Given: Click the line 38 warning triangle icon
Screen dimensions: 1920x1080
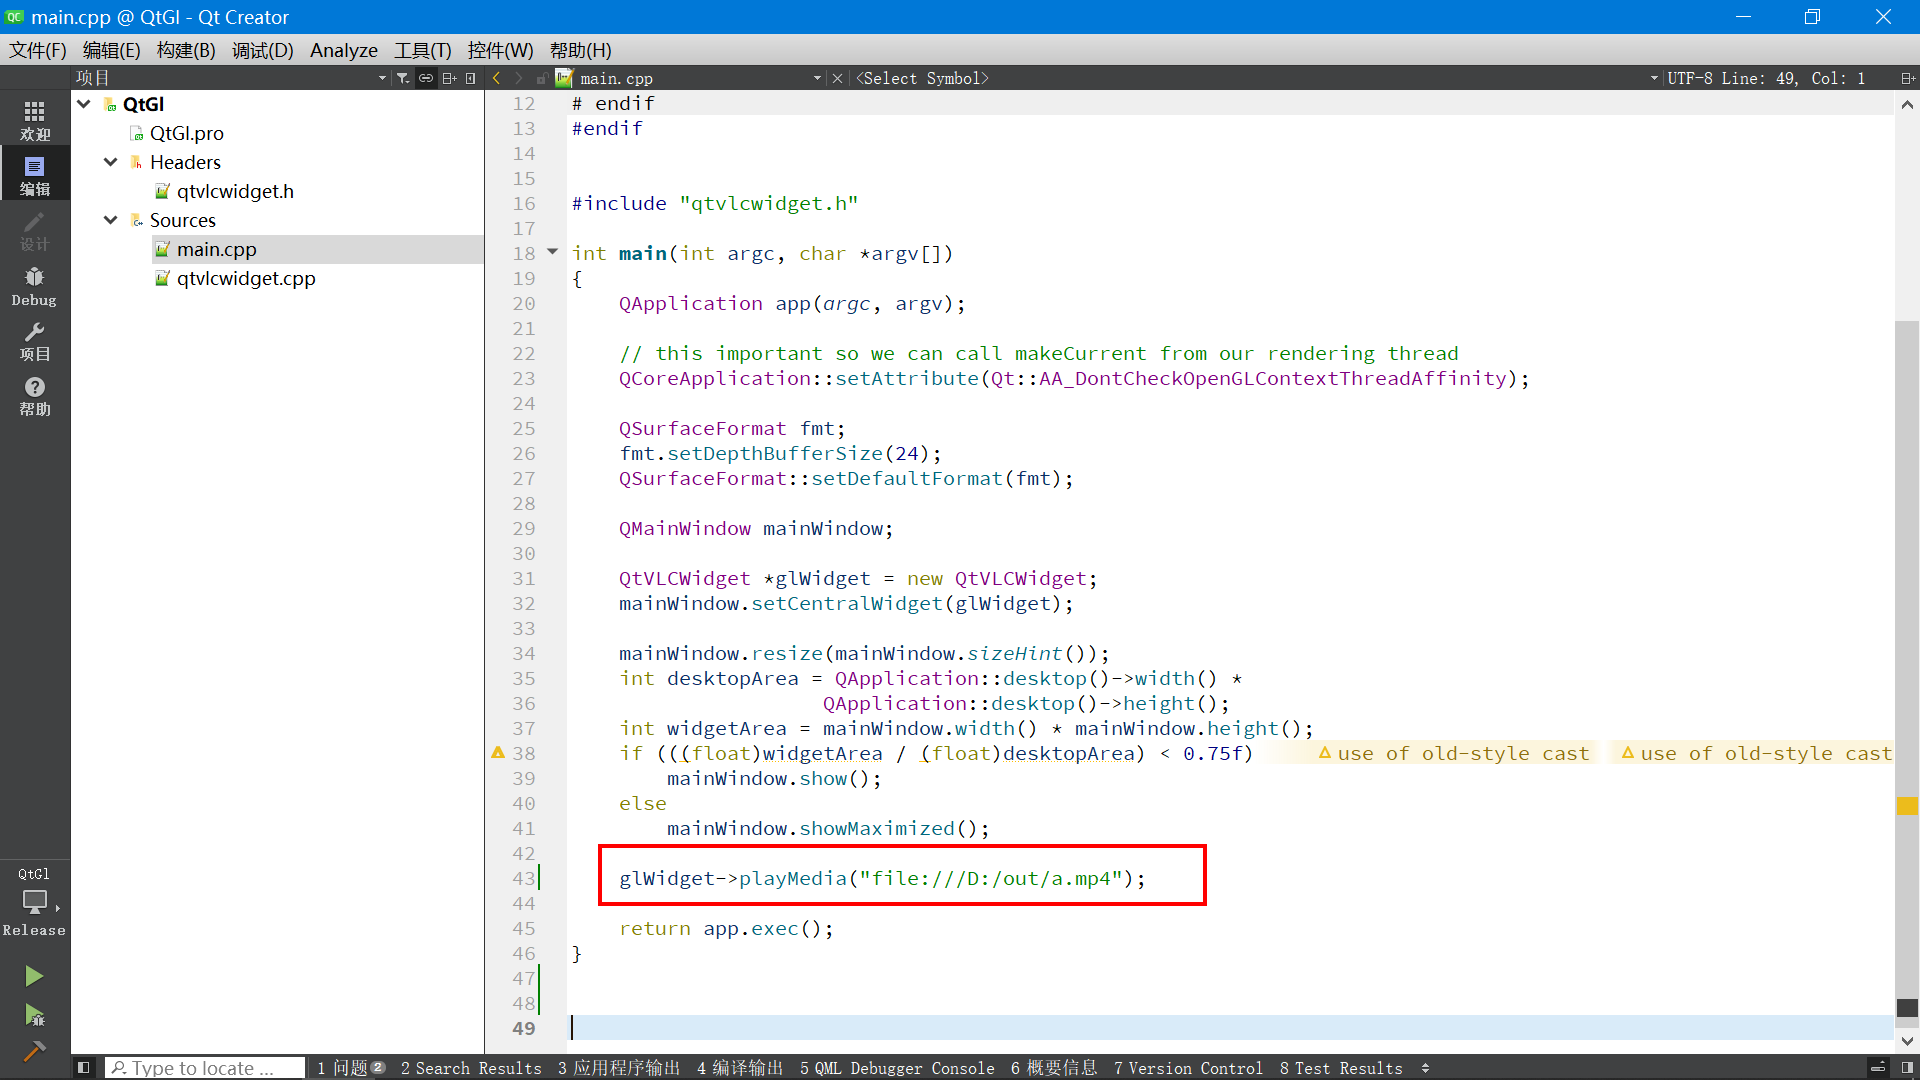Looking at the screenshot, I should click(498, 752).
